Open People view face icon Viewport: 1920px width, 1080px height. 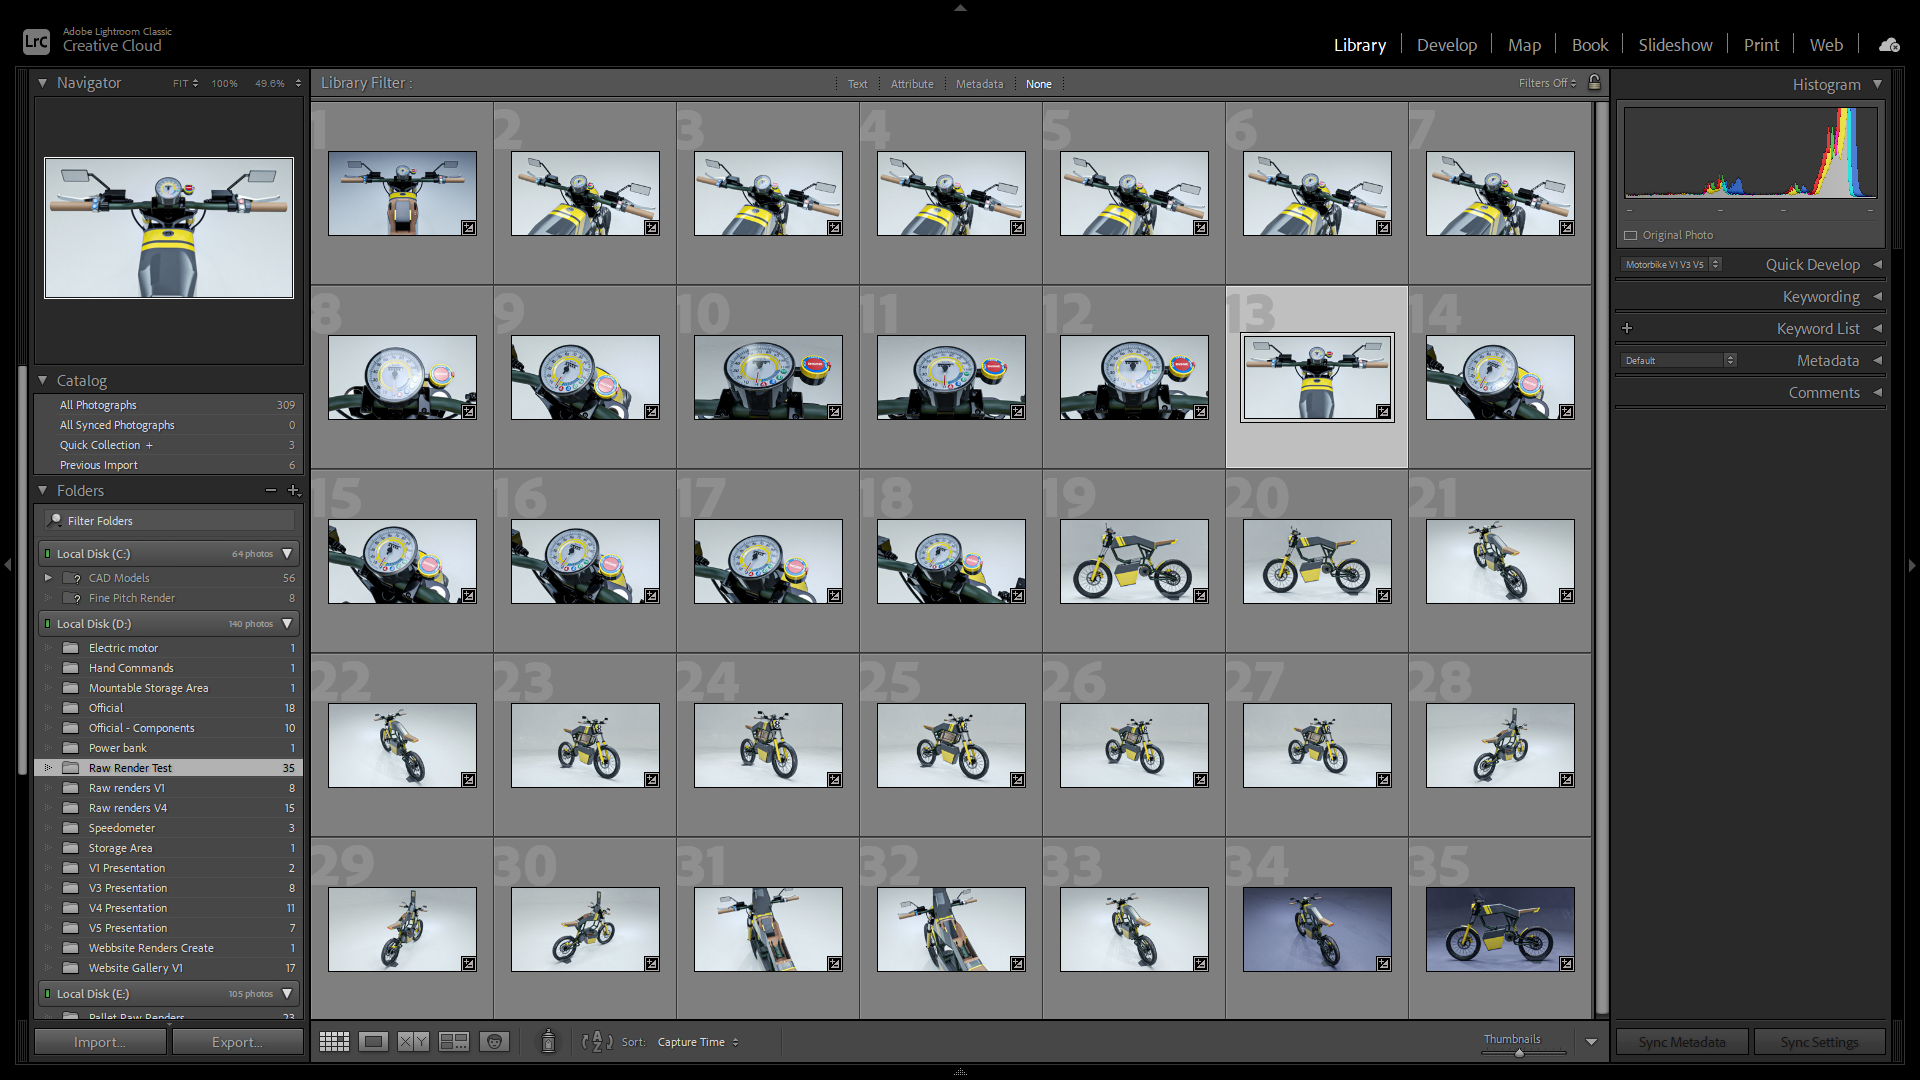[494, 1042]
